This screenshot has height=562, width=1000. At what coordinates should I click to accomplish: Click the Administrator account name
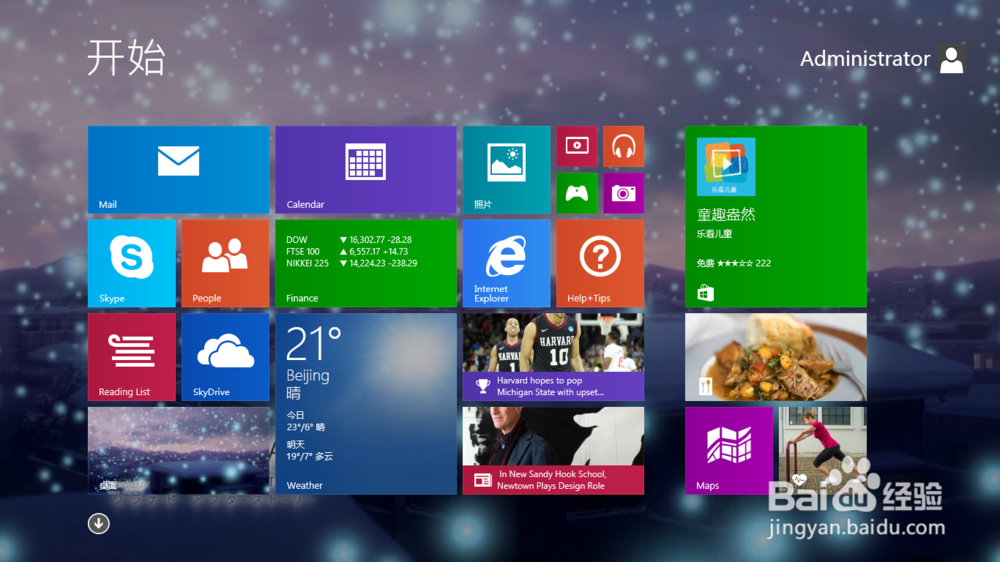(865, 59)
